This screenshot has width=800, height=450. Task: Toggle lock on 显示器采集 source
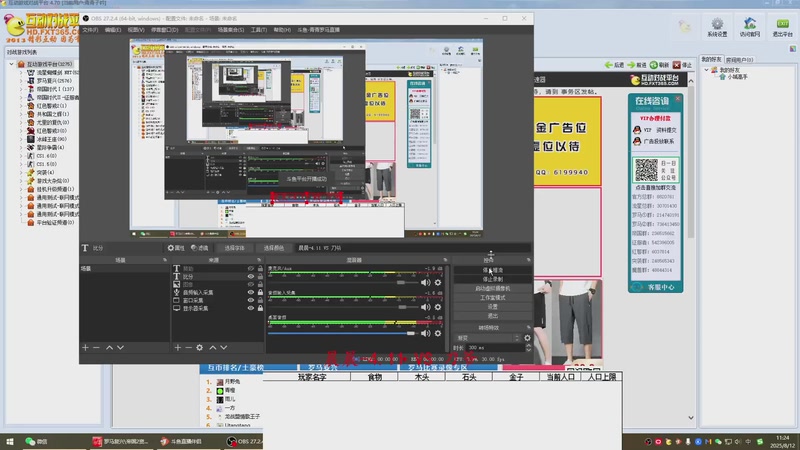(x=260, y=308)
